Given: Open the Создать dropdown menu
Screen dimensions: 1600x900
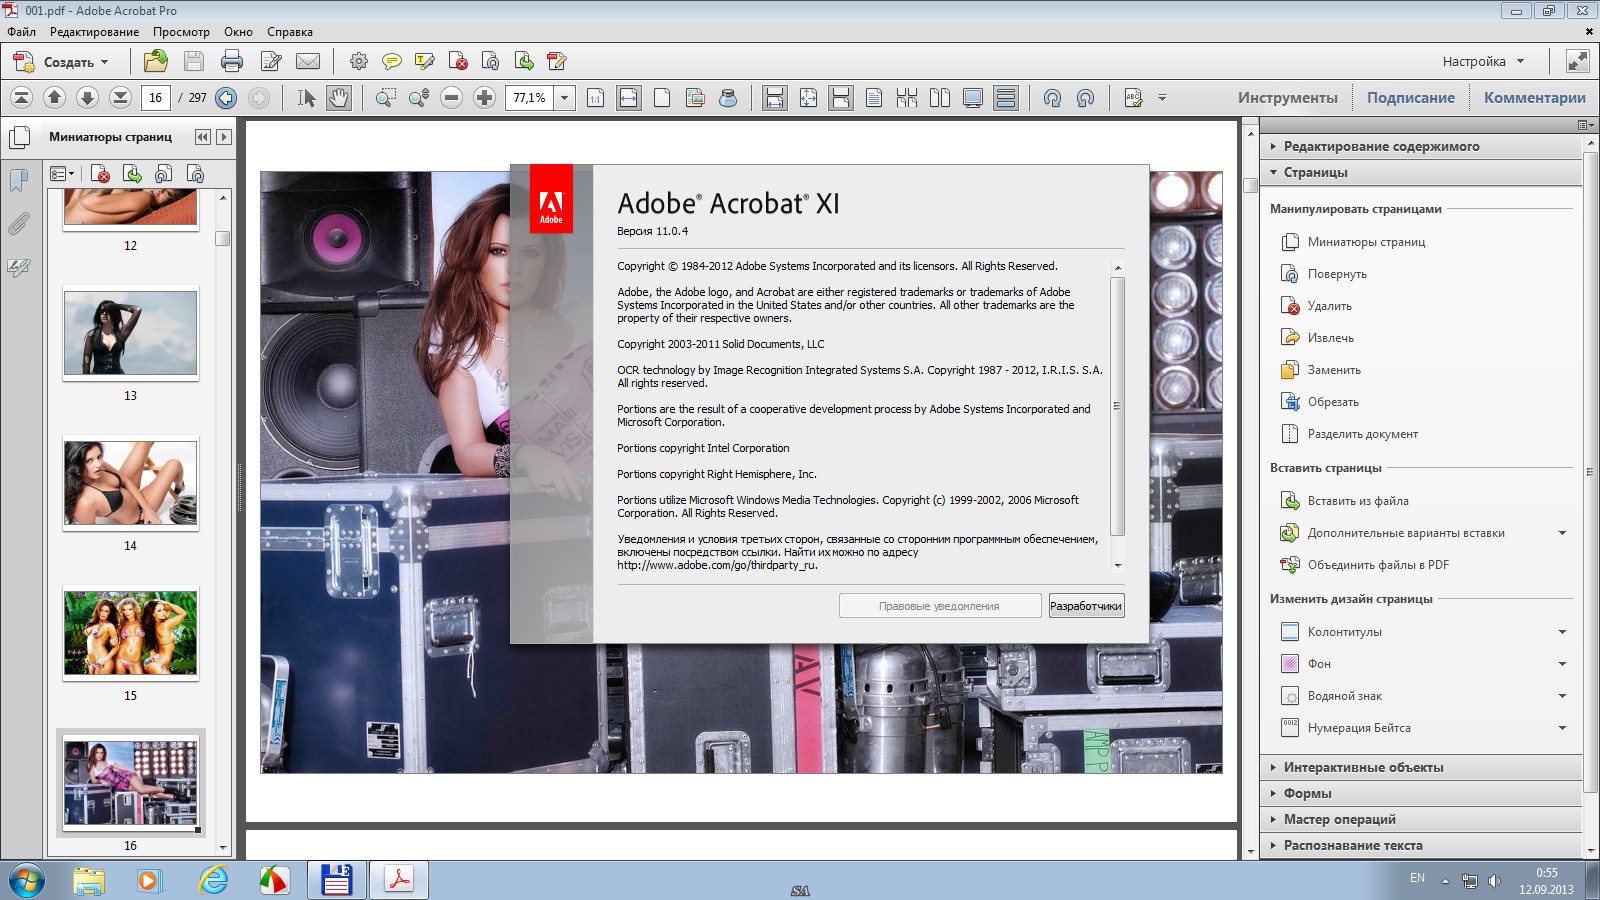Looking at the screenshot, I should [60, 62].
